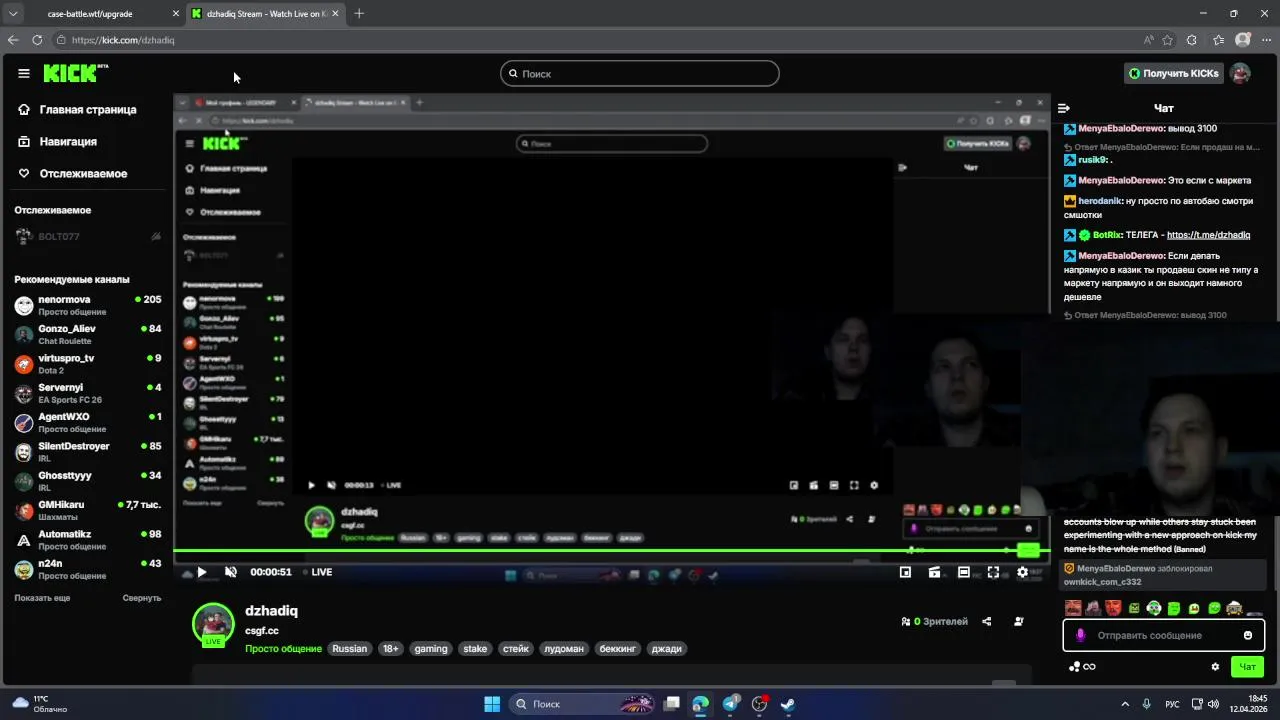
Task: Open the clip creation icon
Action: click(x=934, y=572)
